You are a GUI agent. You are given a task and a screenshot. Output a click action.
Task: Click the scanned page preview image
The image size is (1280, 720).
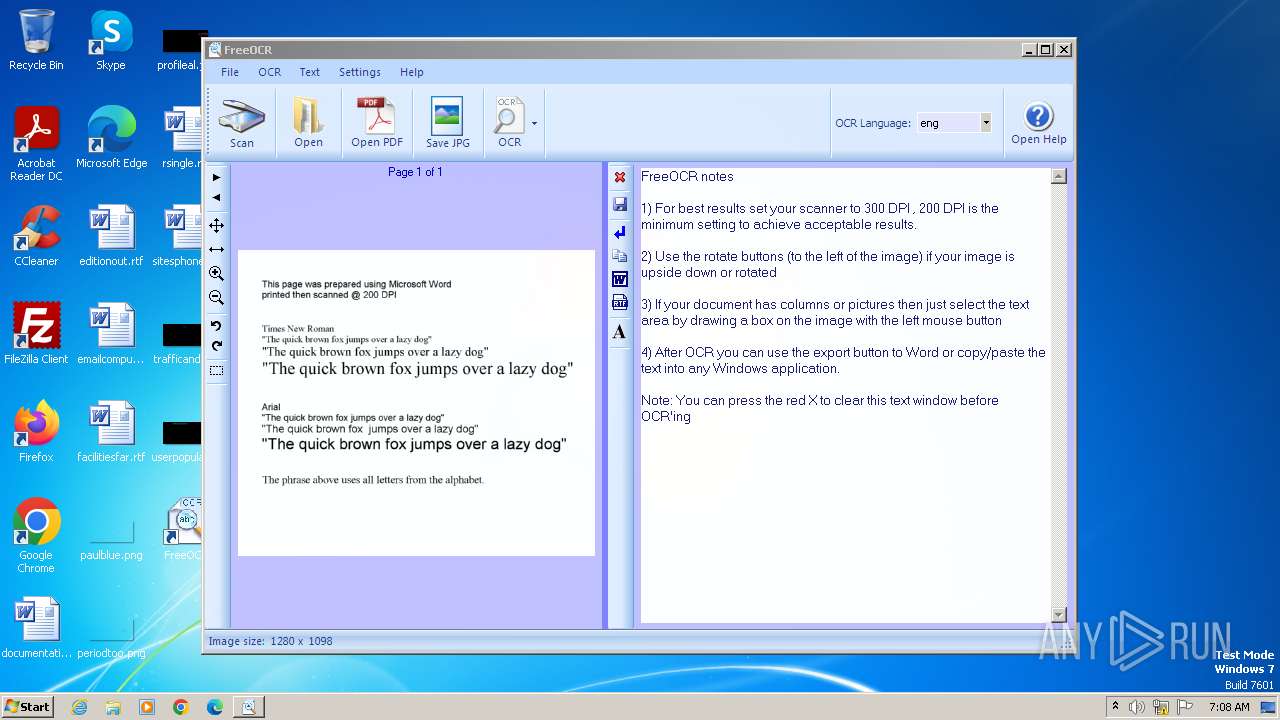pos(416,403)
